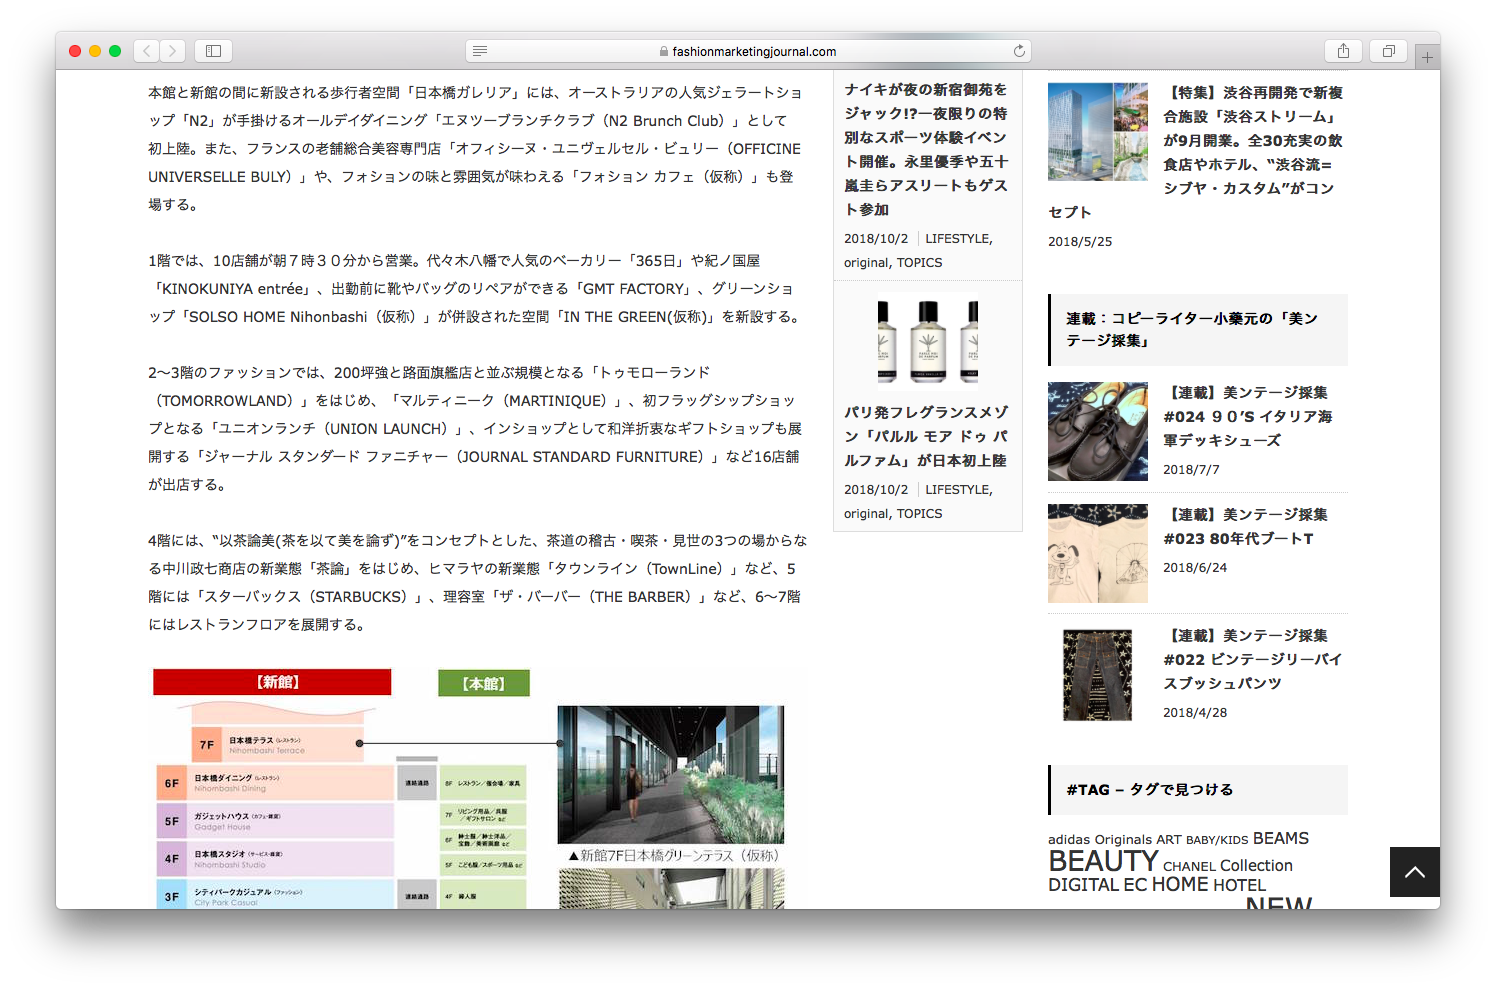The height and width of the screenshot is (989, 1496).
Task: Open the Shibuya Stream building thumbnail
Action: (x=1098, y=132)
